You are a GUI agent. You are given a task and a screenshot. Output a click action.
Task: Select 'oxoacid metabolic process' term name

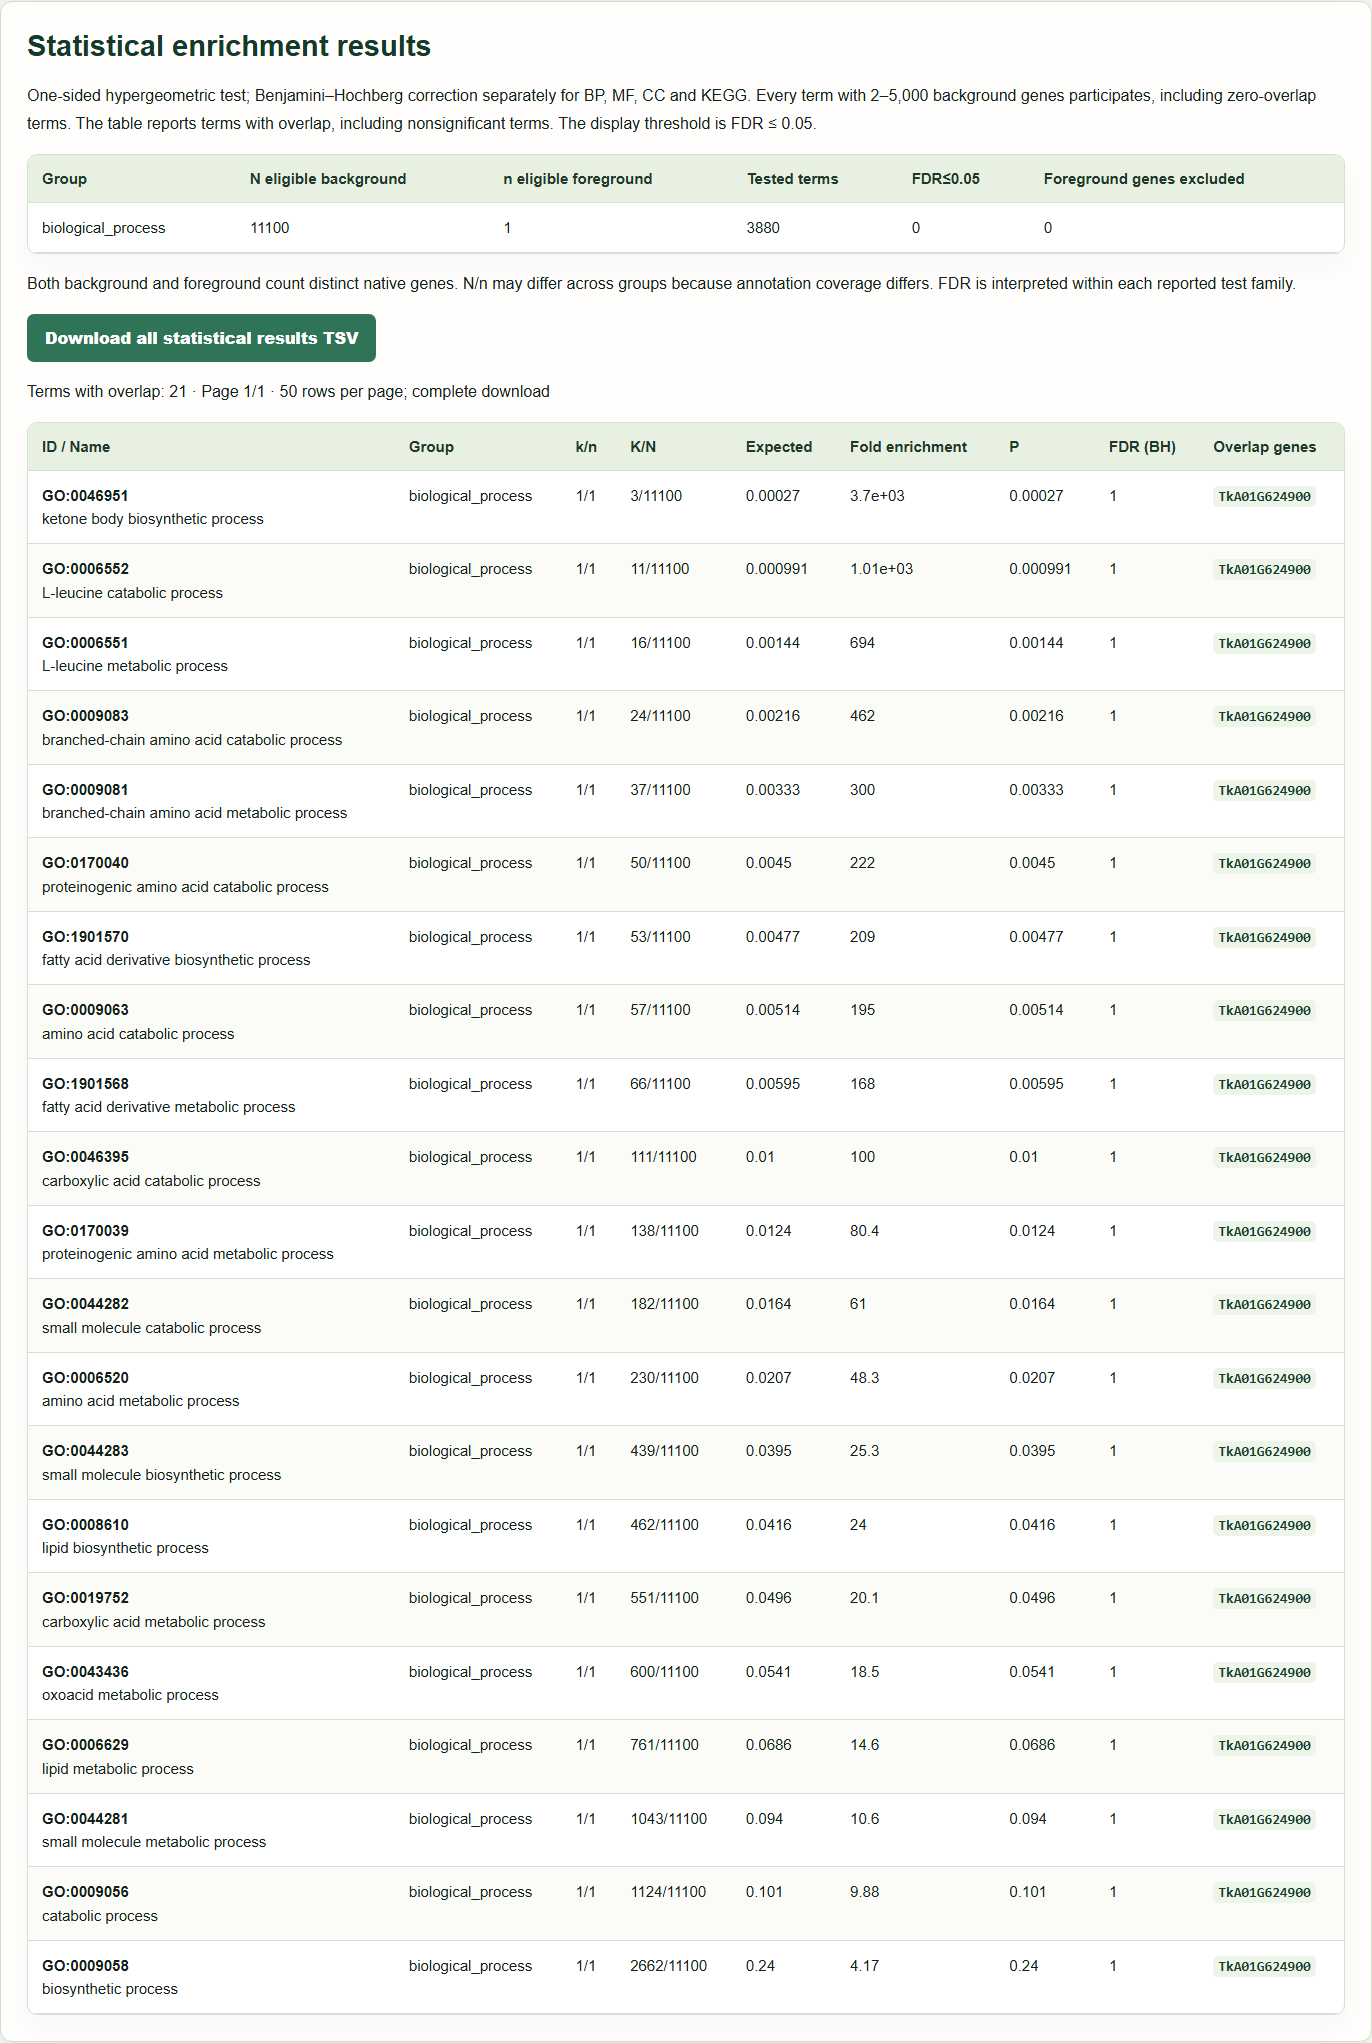pos(130,1695)
